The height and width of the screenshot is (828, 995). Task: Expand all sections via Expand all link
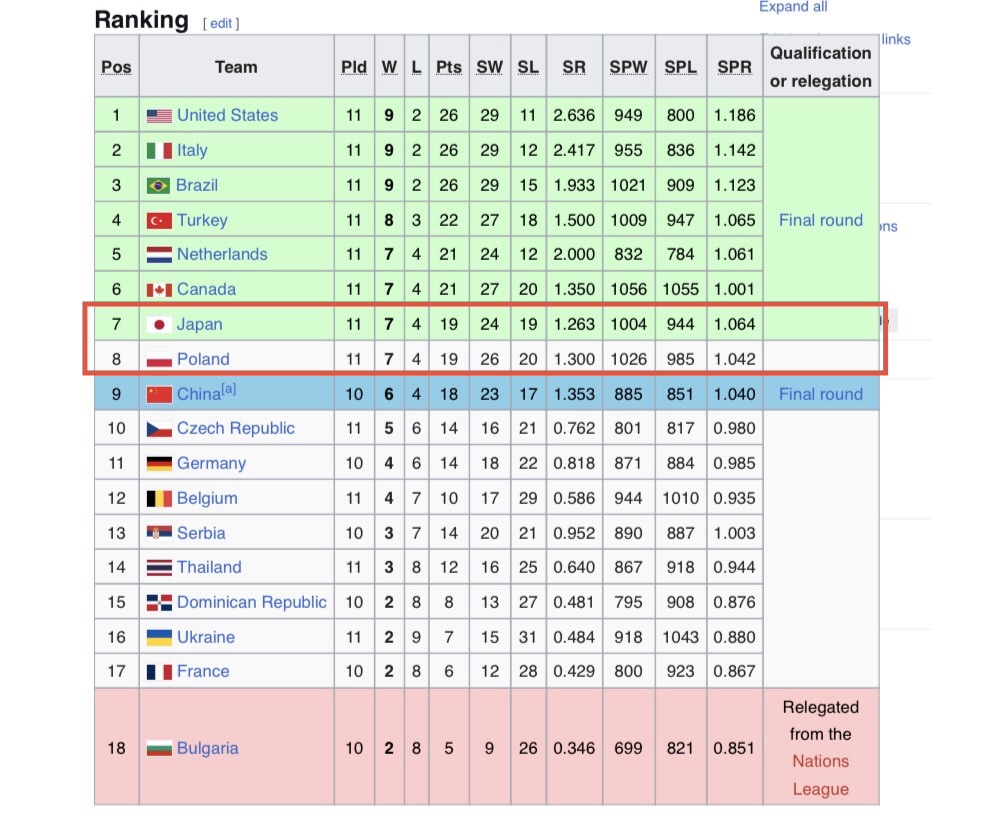[793, 7]
